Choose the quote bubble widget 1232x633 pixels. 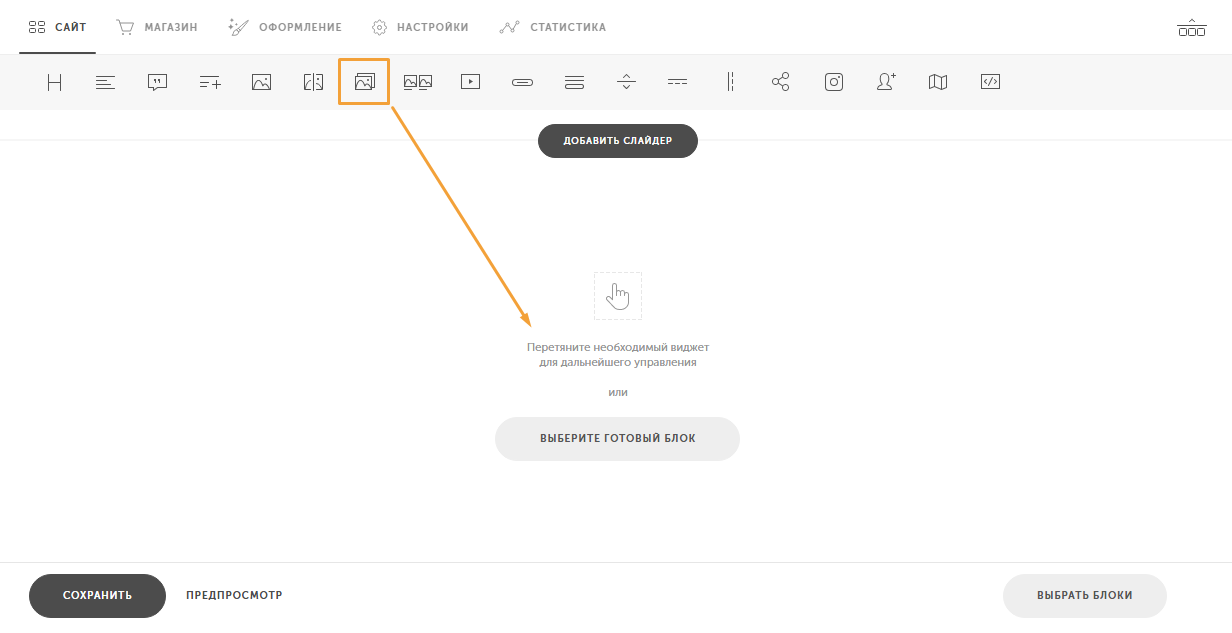pos(157,83)
